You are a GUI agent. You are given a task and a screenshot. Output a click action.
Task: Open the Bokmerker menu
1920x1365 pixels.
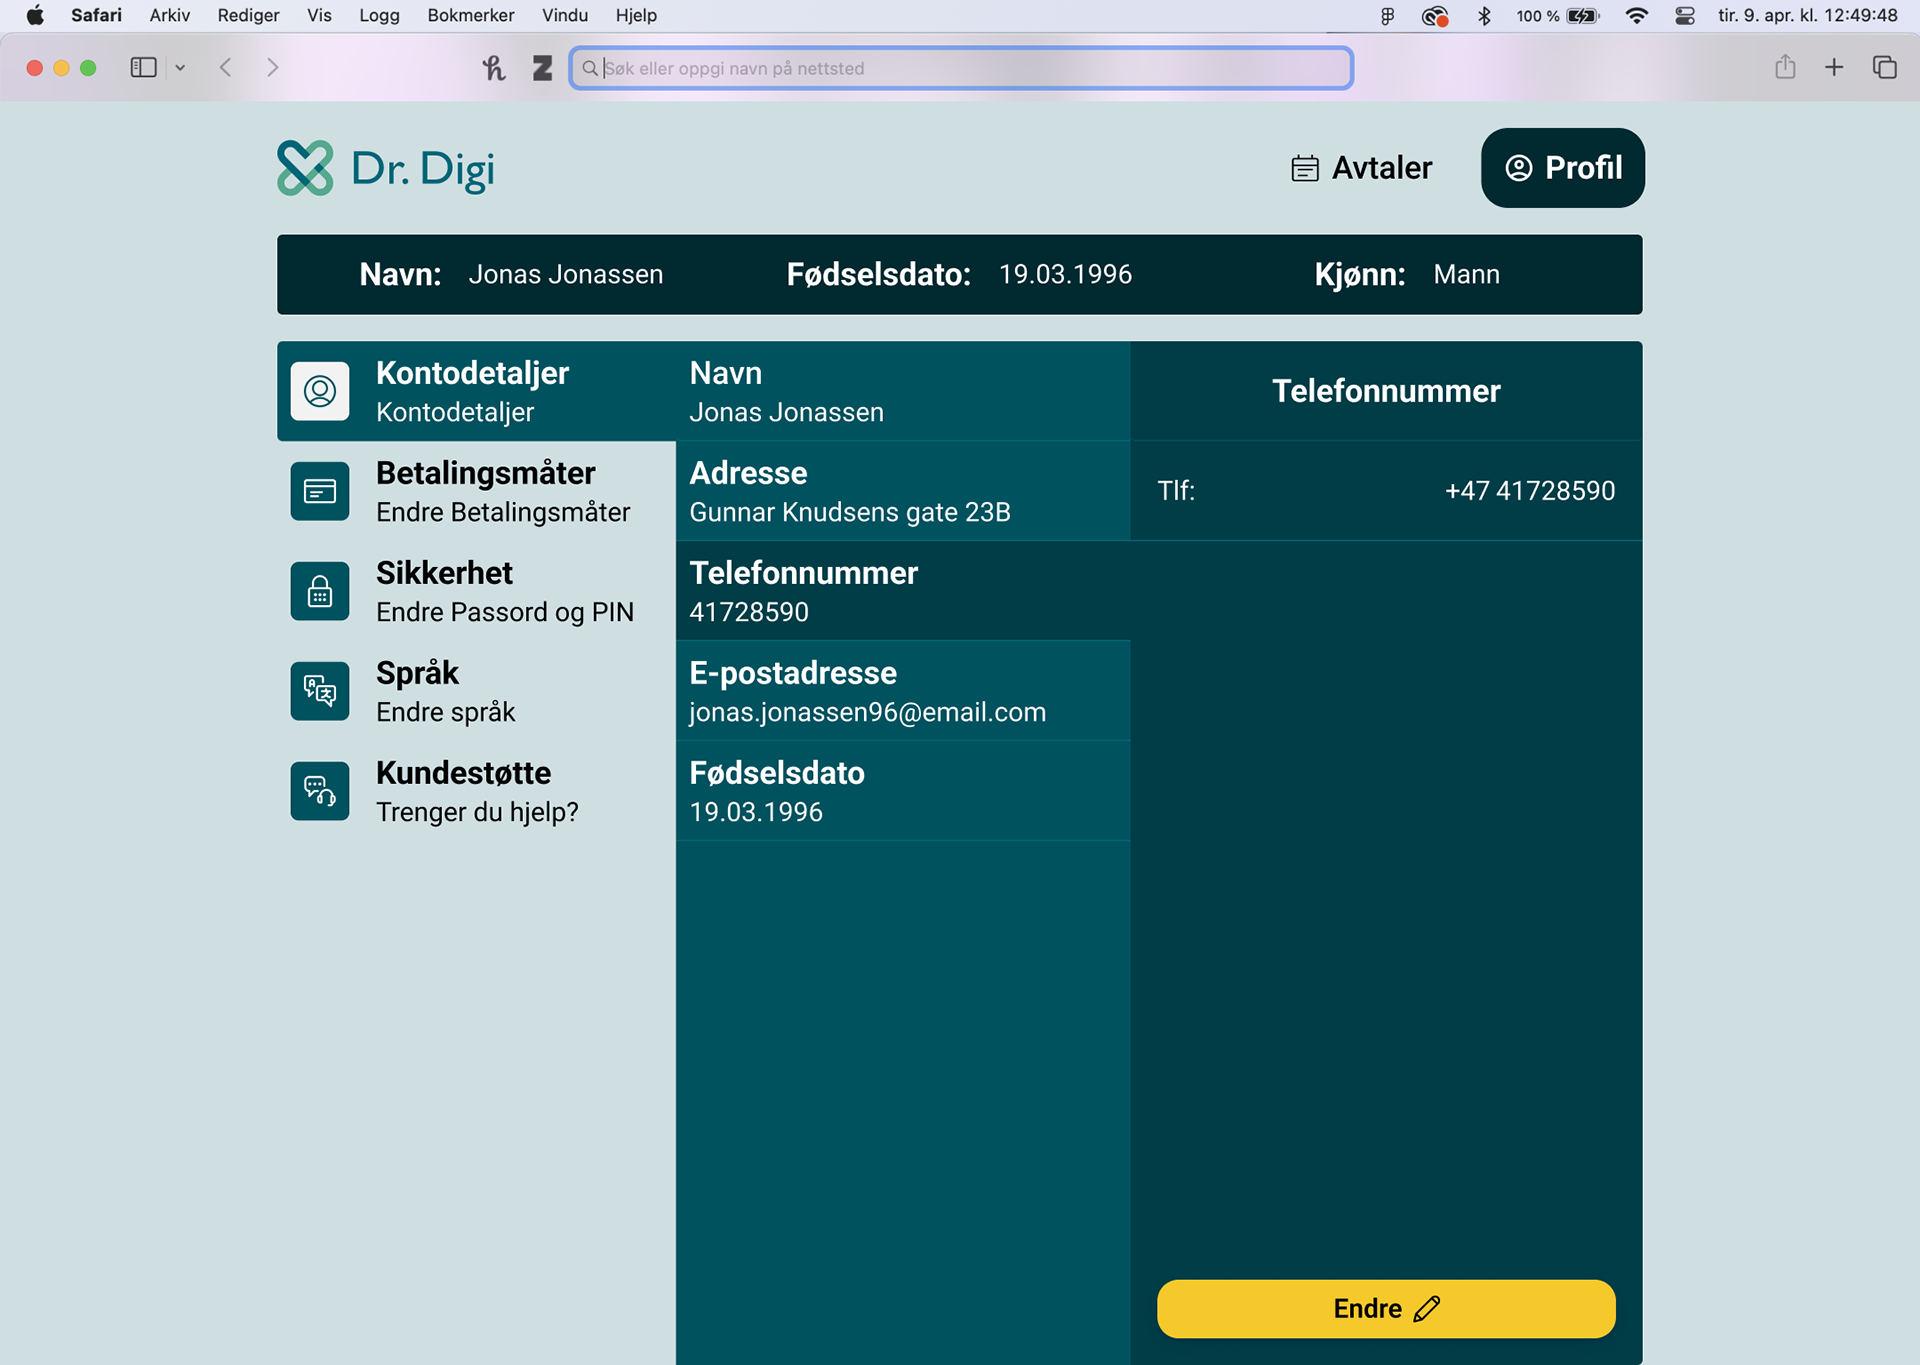tap(470, 15)
